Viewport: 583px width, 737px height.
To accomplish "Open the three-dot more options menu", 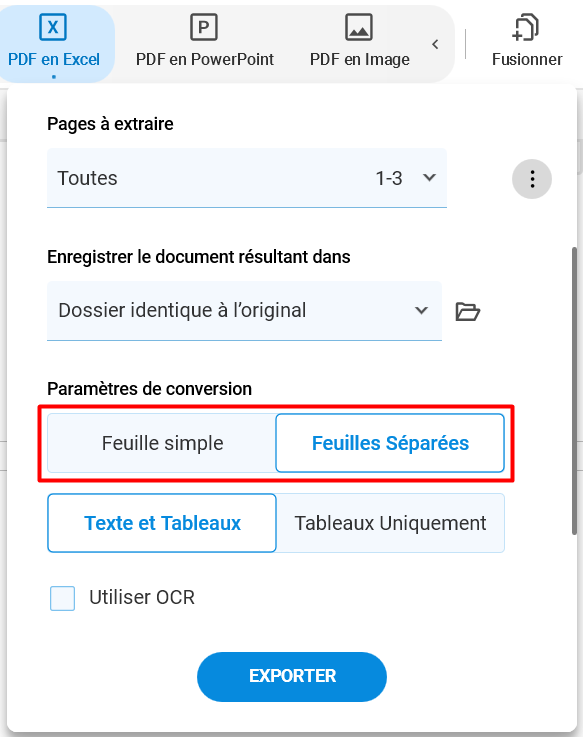I will pos(532,179).
